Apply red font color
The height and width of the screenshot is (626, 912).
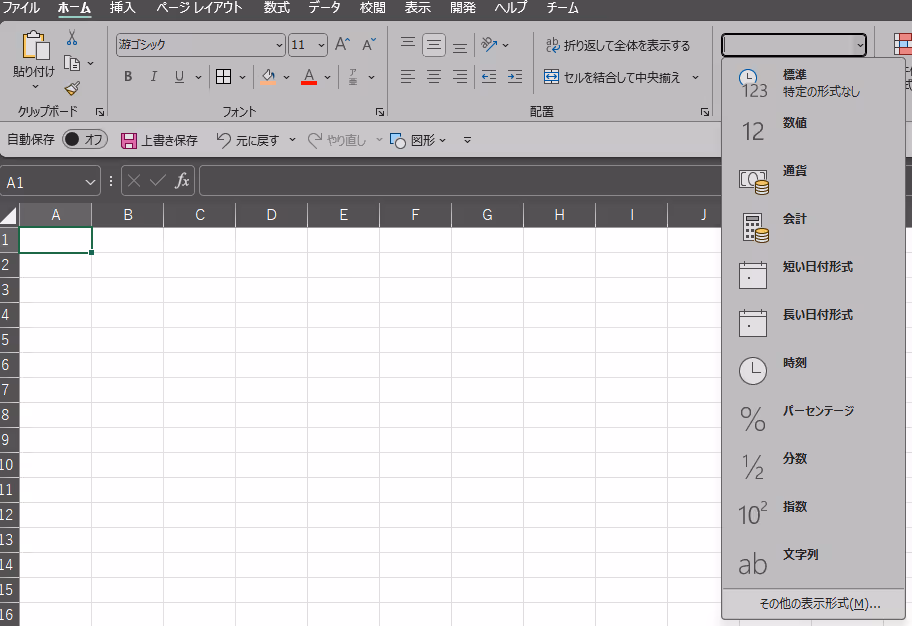309,77
